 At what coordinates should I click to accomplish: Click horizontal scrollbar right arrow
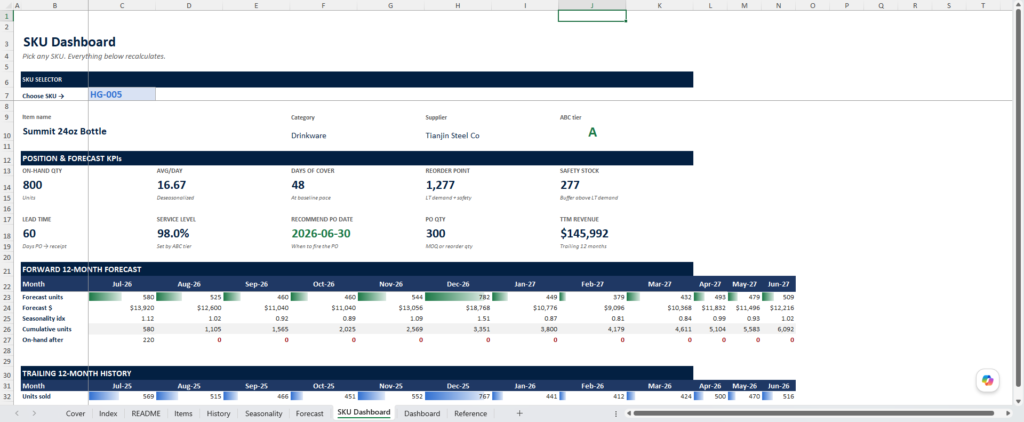click(x=1008, y=414)
